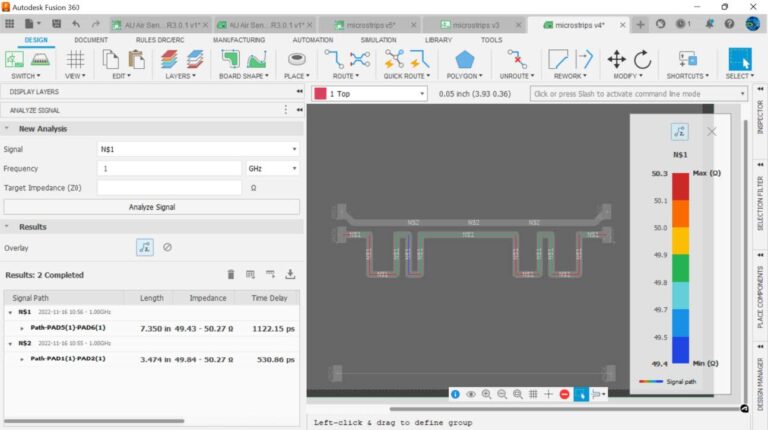Screen dimensions: 768x430
Task: Select the Polygon pentagon tool
Action: pyautogui.click(x=464, y=60)
